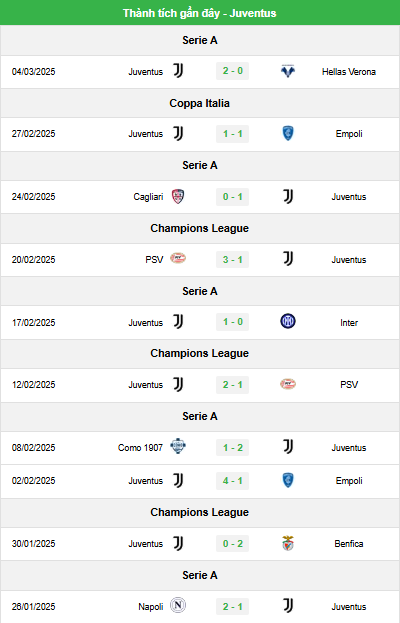Click the Benfica club crest
The height and width of the screenshot is (623, 400).
tap(288, 543)
